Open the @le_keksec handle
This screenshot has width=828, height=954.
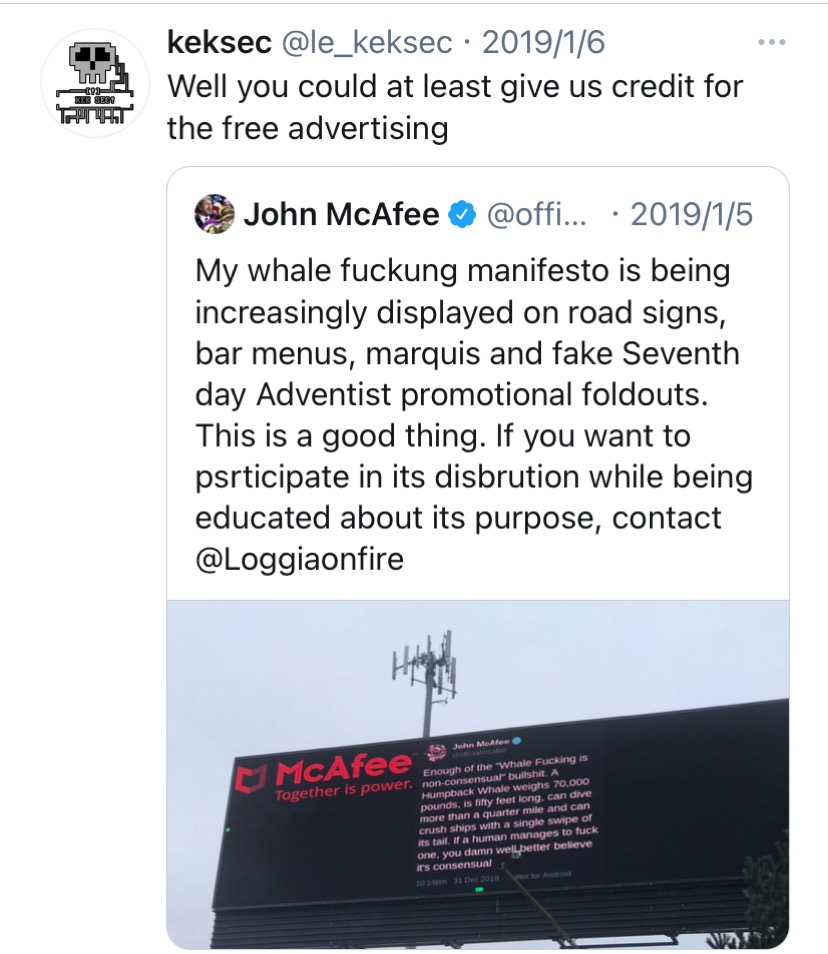367,43
